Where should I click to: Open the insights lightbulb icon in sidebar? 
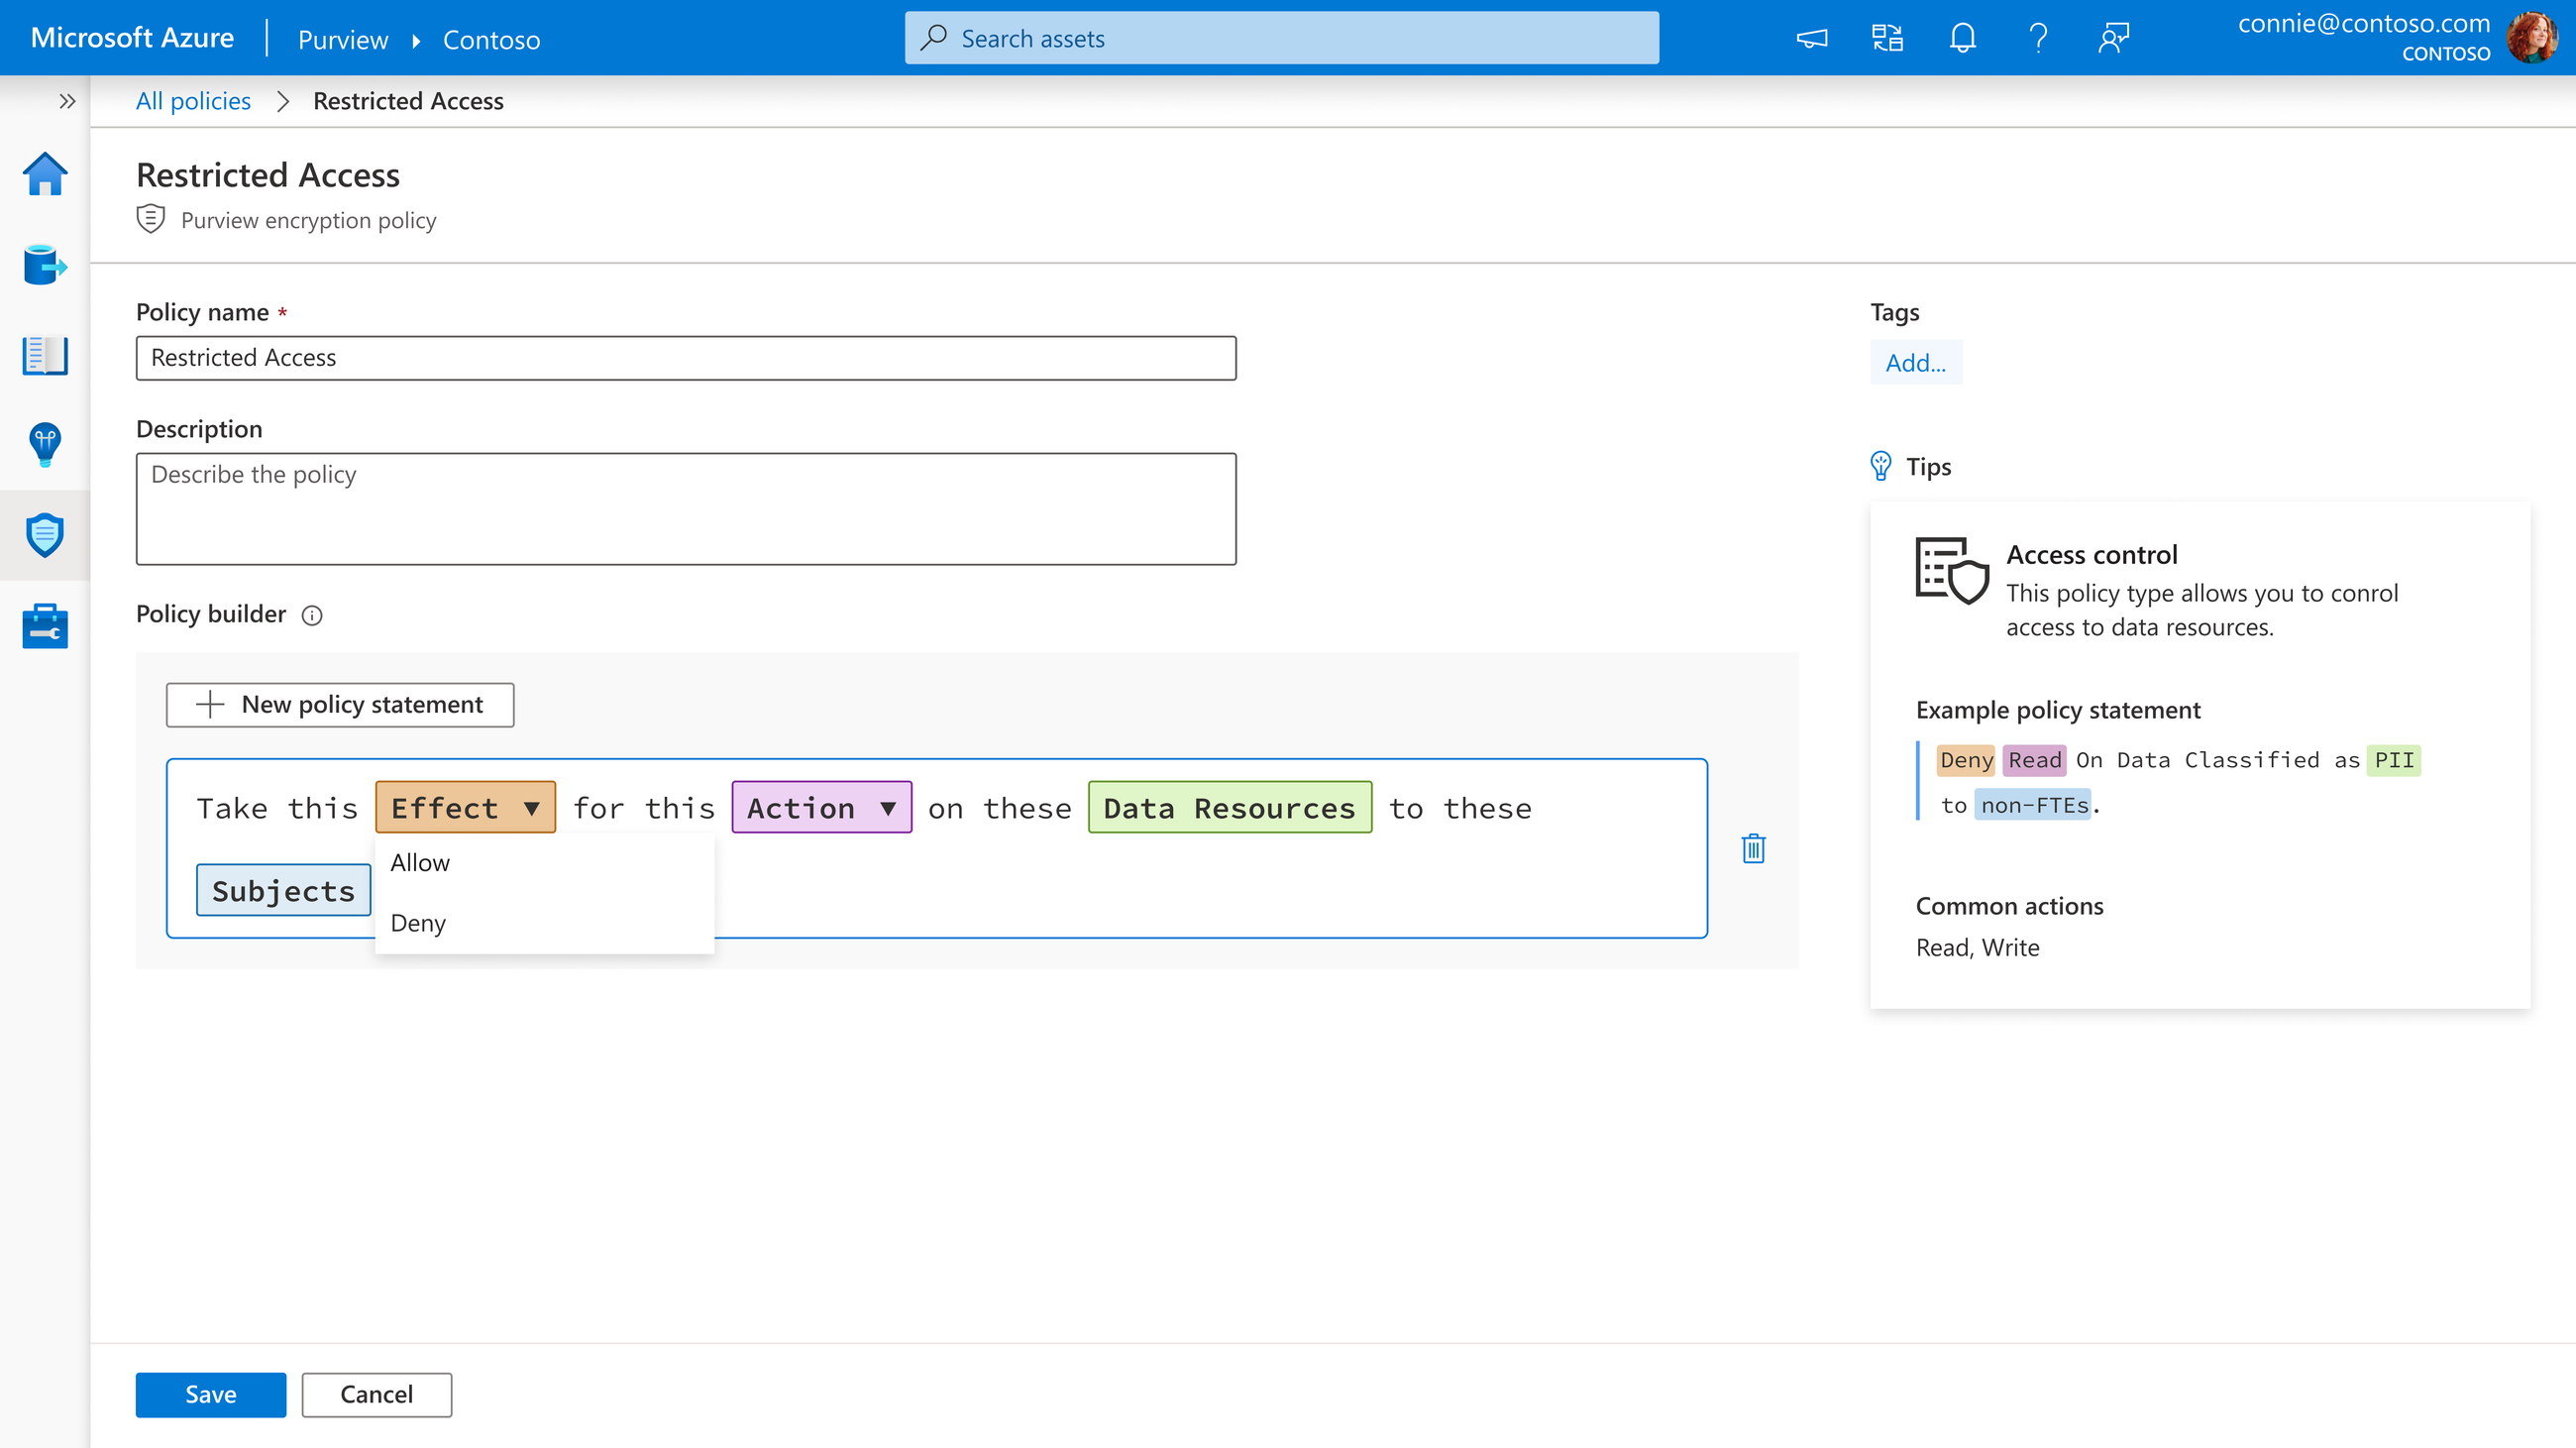(x=45, y=445)
